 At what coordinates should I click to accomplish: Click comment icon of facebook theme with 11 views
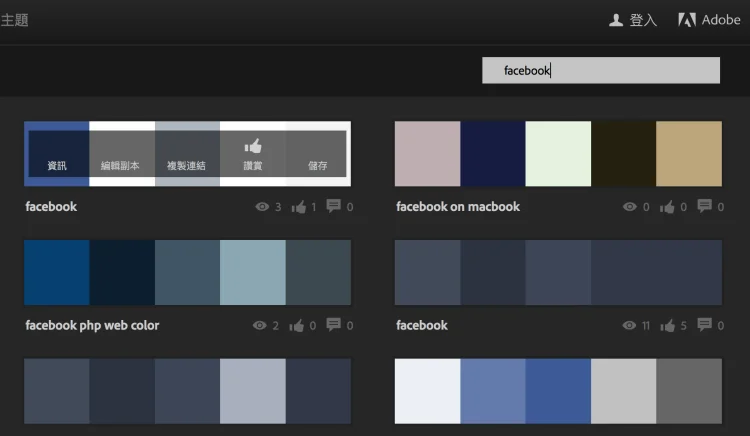704,325
